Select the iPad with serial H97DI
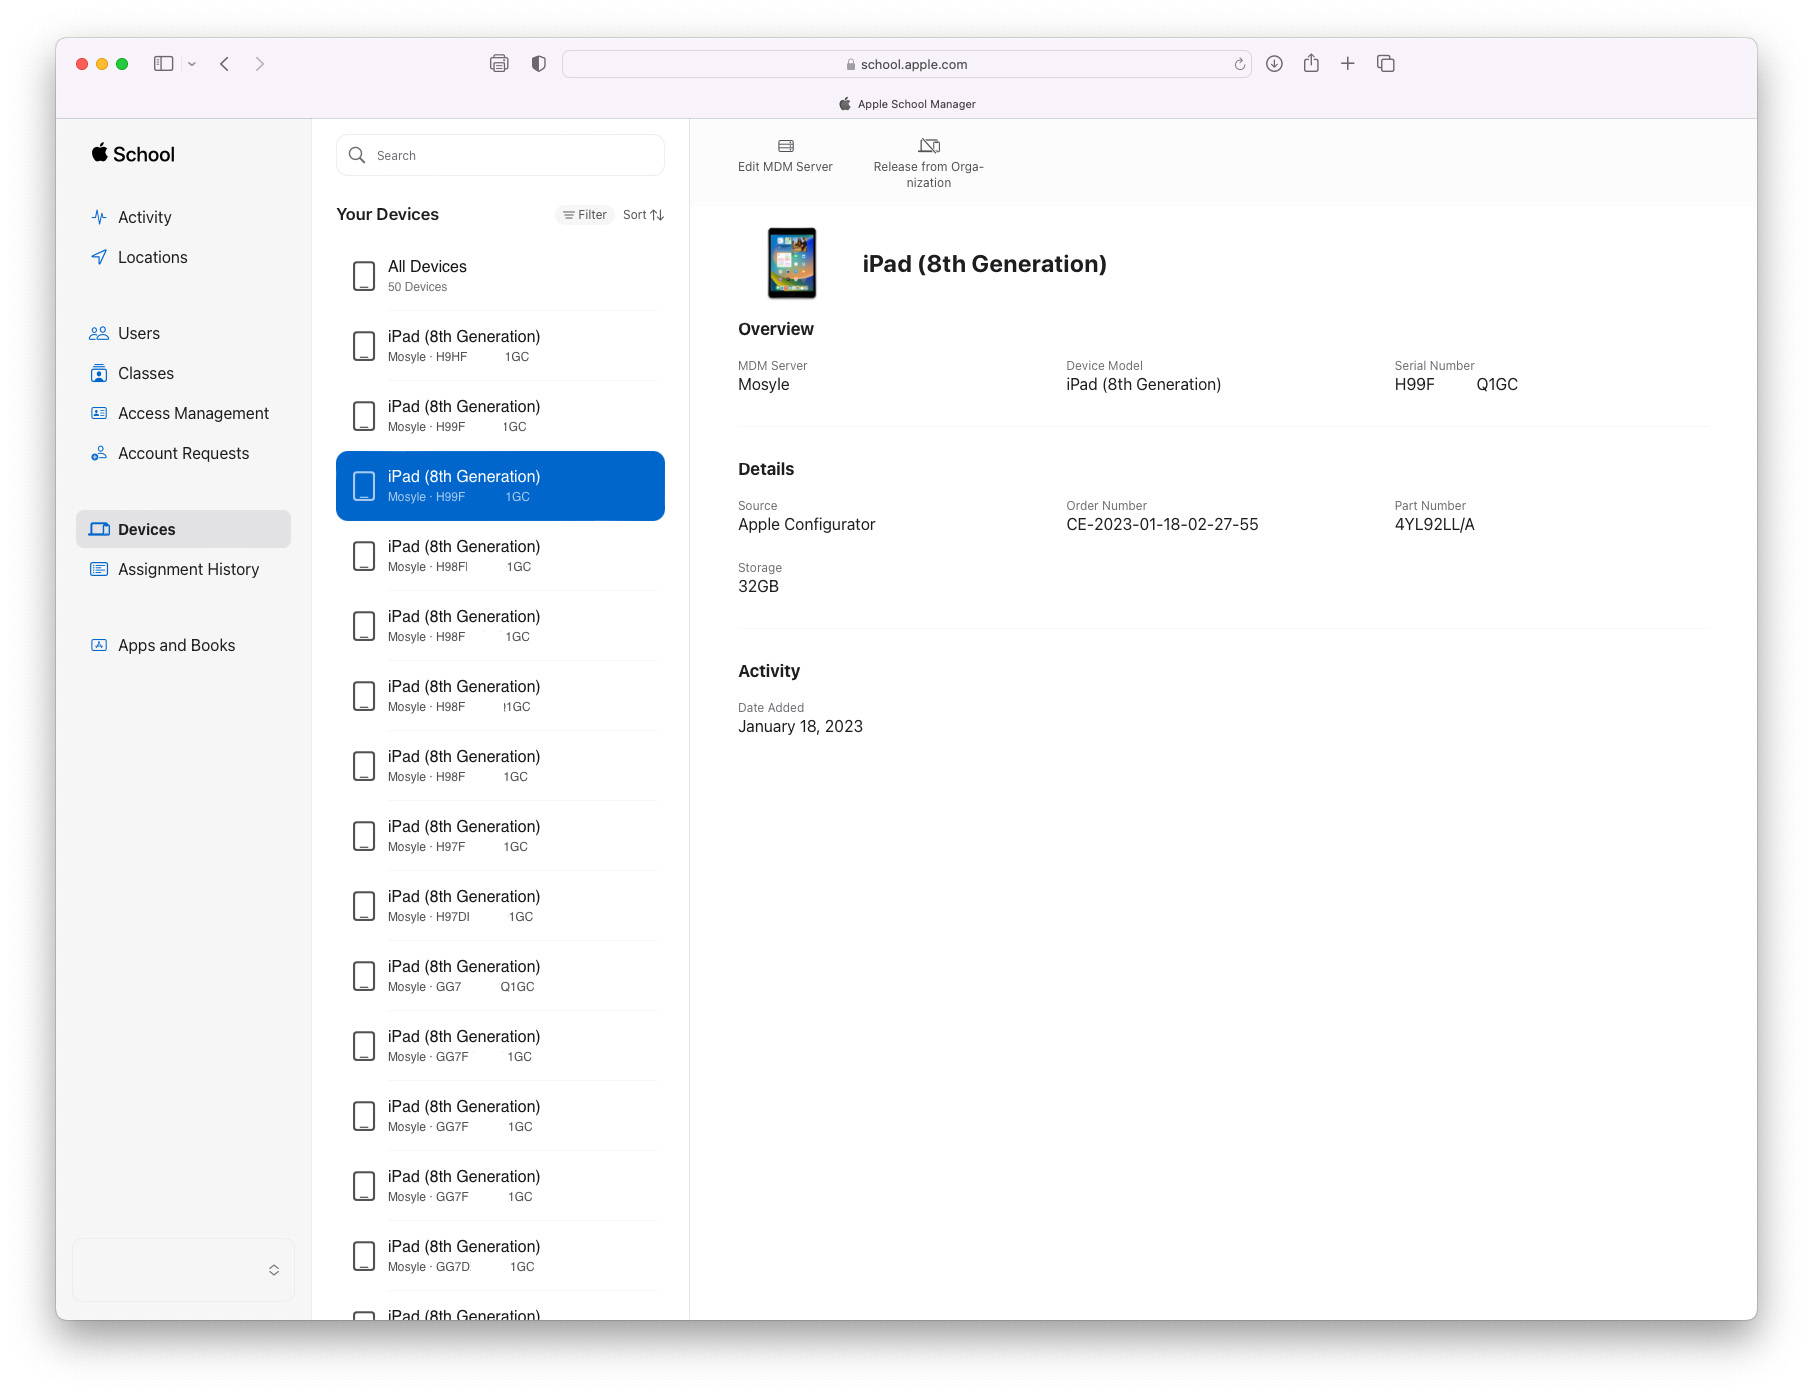This screenshot has height=1394, width=1813. pyautogui.click(x=500, y=906)
